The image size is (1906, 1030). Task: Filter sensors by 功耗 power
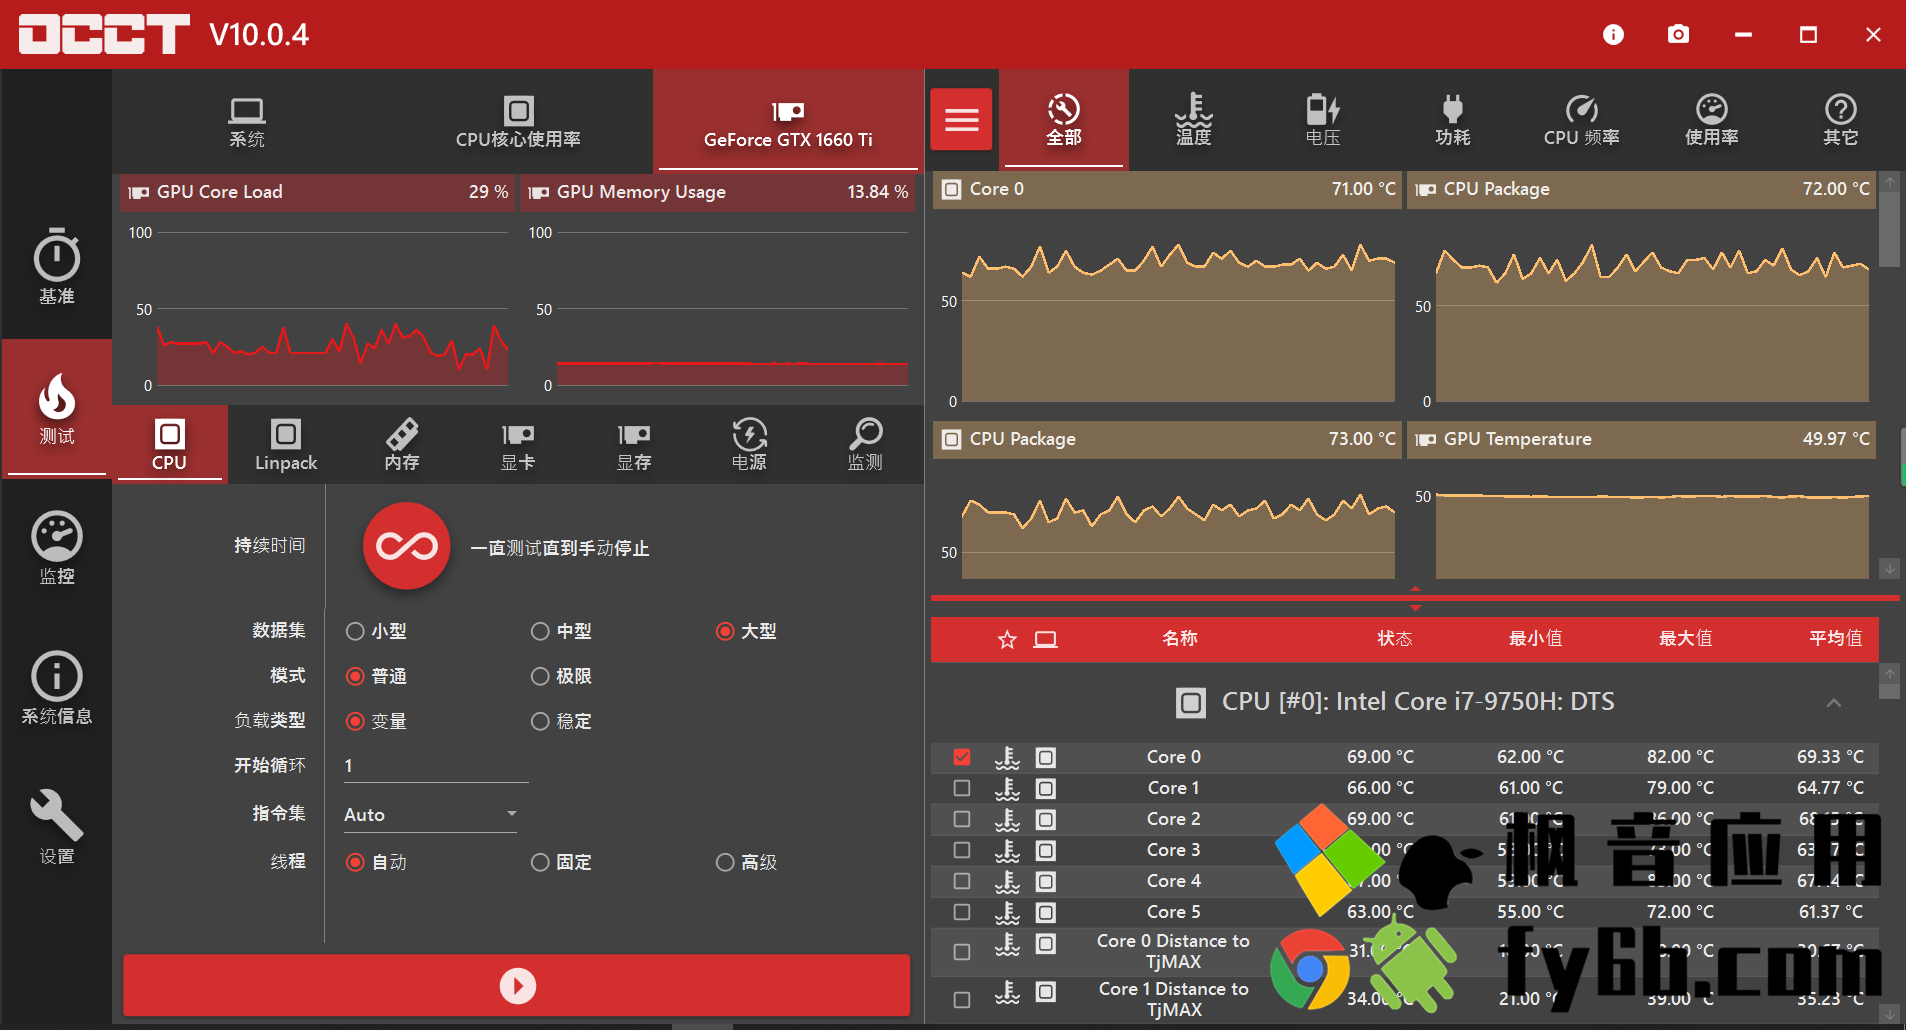click(1453, 120)
